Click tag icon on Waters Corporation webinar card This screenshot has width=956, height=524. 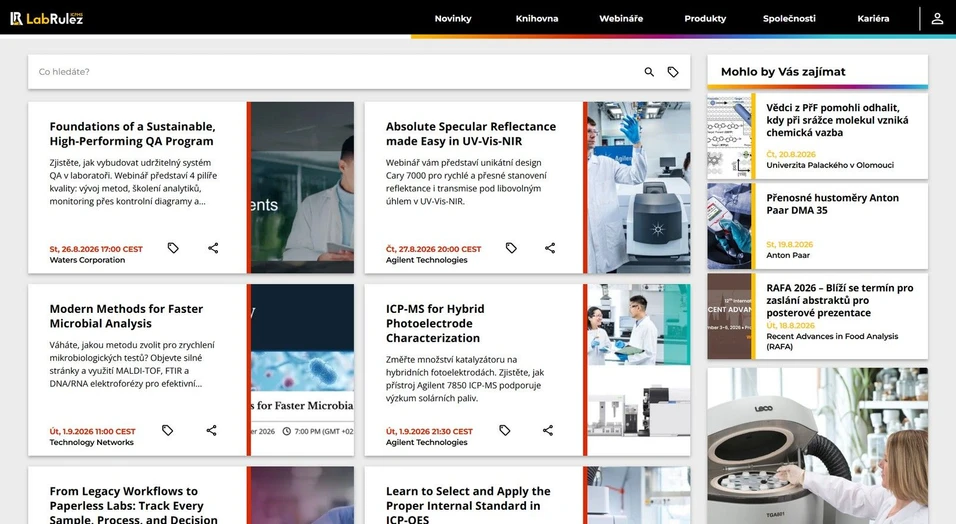click(x=173, y=248)
